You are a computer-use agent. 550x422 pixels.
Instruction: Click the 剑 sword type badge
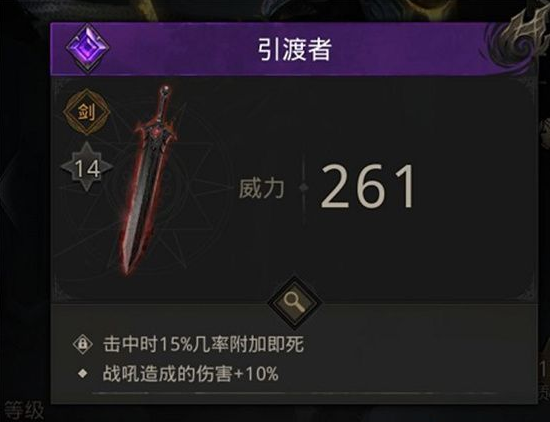tap(87, 112)
